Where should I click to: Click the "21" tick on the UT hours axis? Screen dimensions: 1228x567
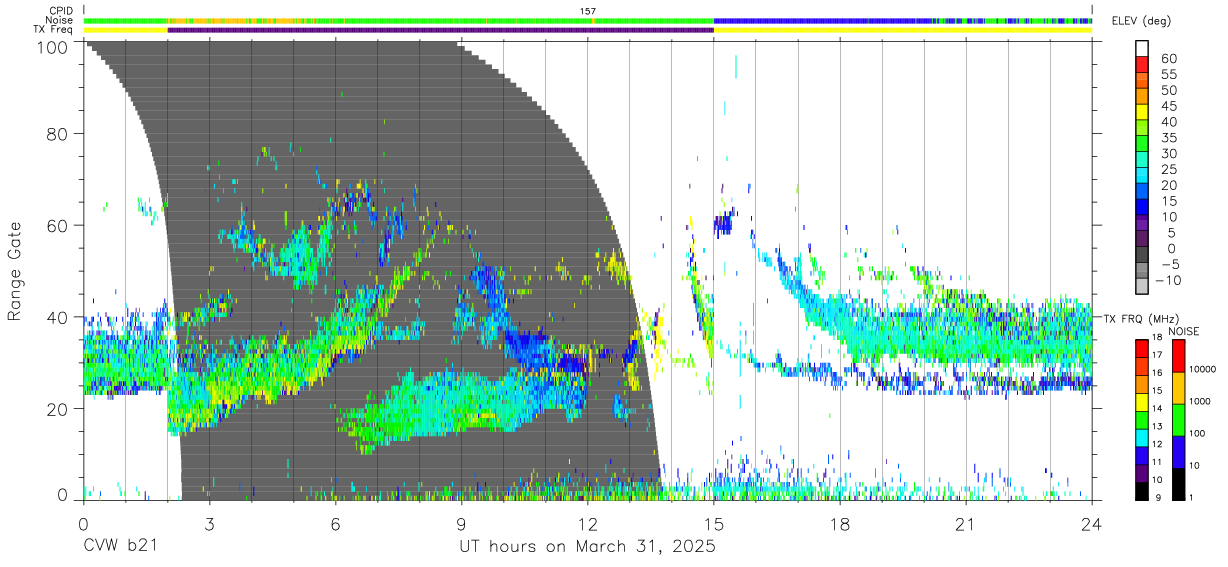pos(966,524)
